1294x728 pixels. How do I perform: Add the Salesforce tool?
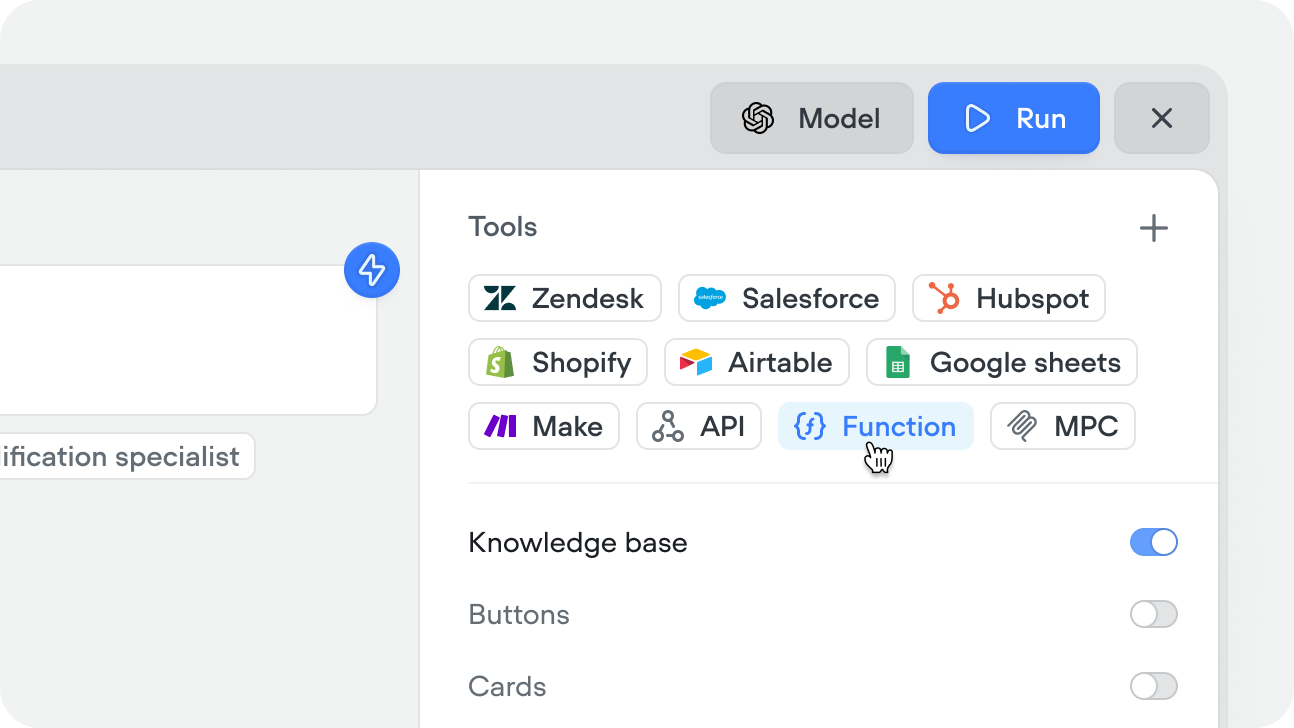pos(786,298)
